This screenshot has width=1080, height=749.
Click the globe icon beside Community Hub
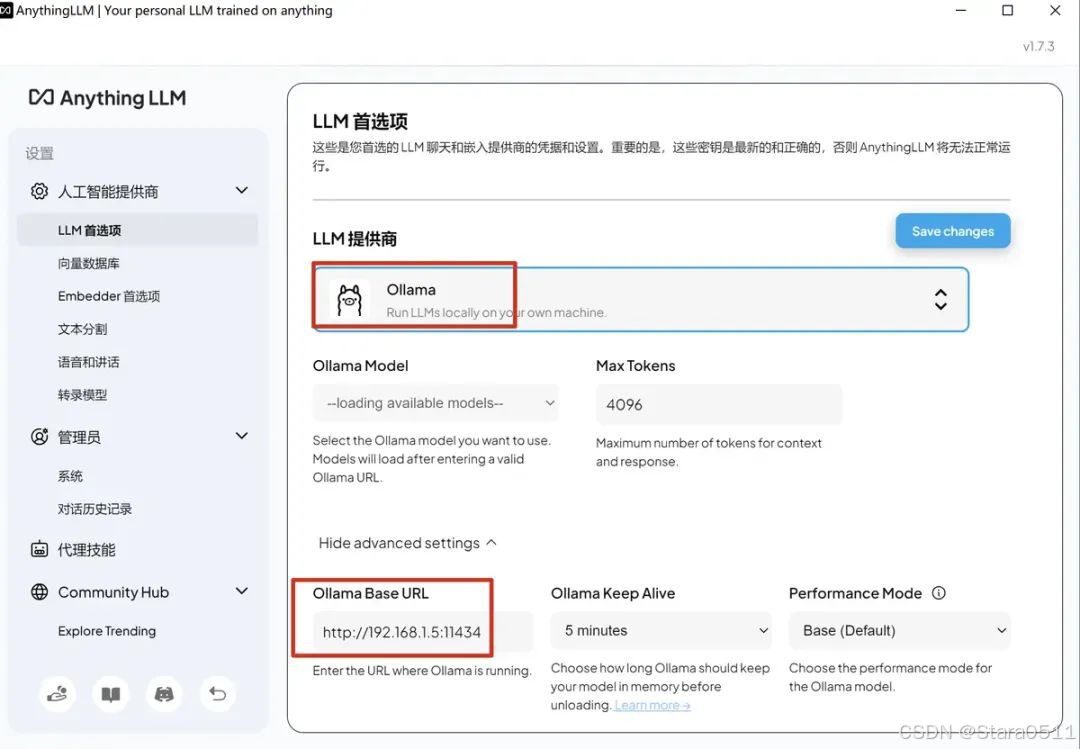point(39,592)
